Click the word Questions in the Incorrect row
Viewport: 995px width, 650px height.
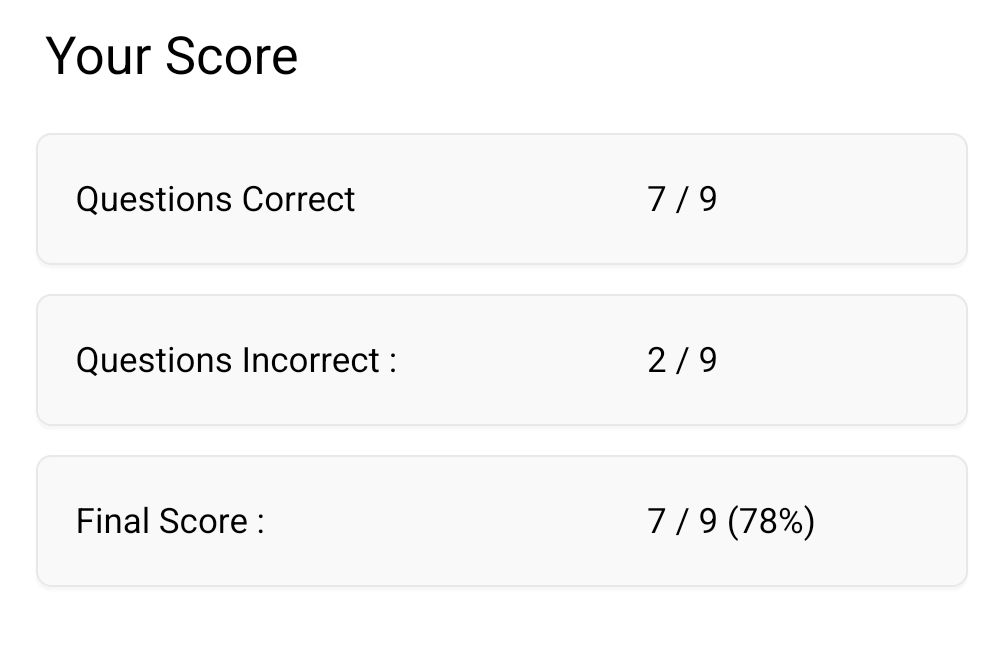pyautogui.click(x=154, y=361)
